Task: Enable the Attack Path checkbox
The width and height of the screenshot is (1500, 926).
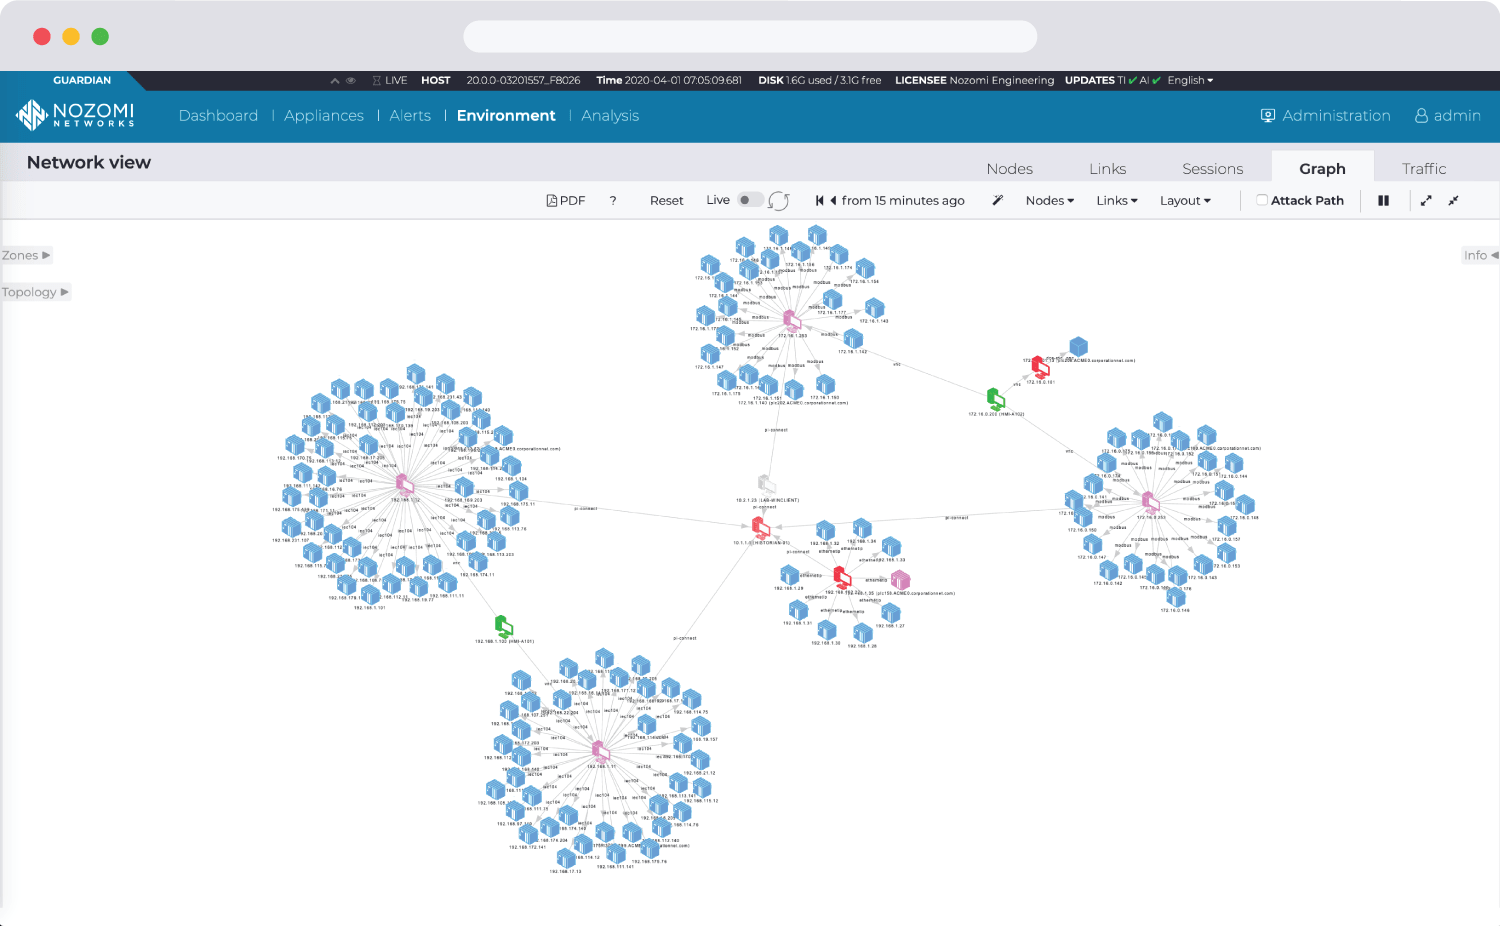Action: pyautogui.click(x=1262, y=200)
